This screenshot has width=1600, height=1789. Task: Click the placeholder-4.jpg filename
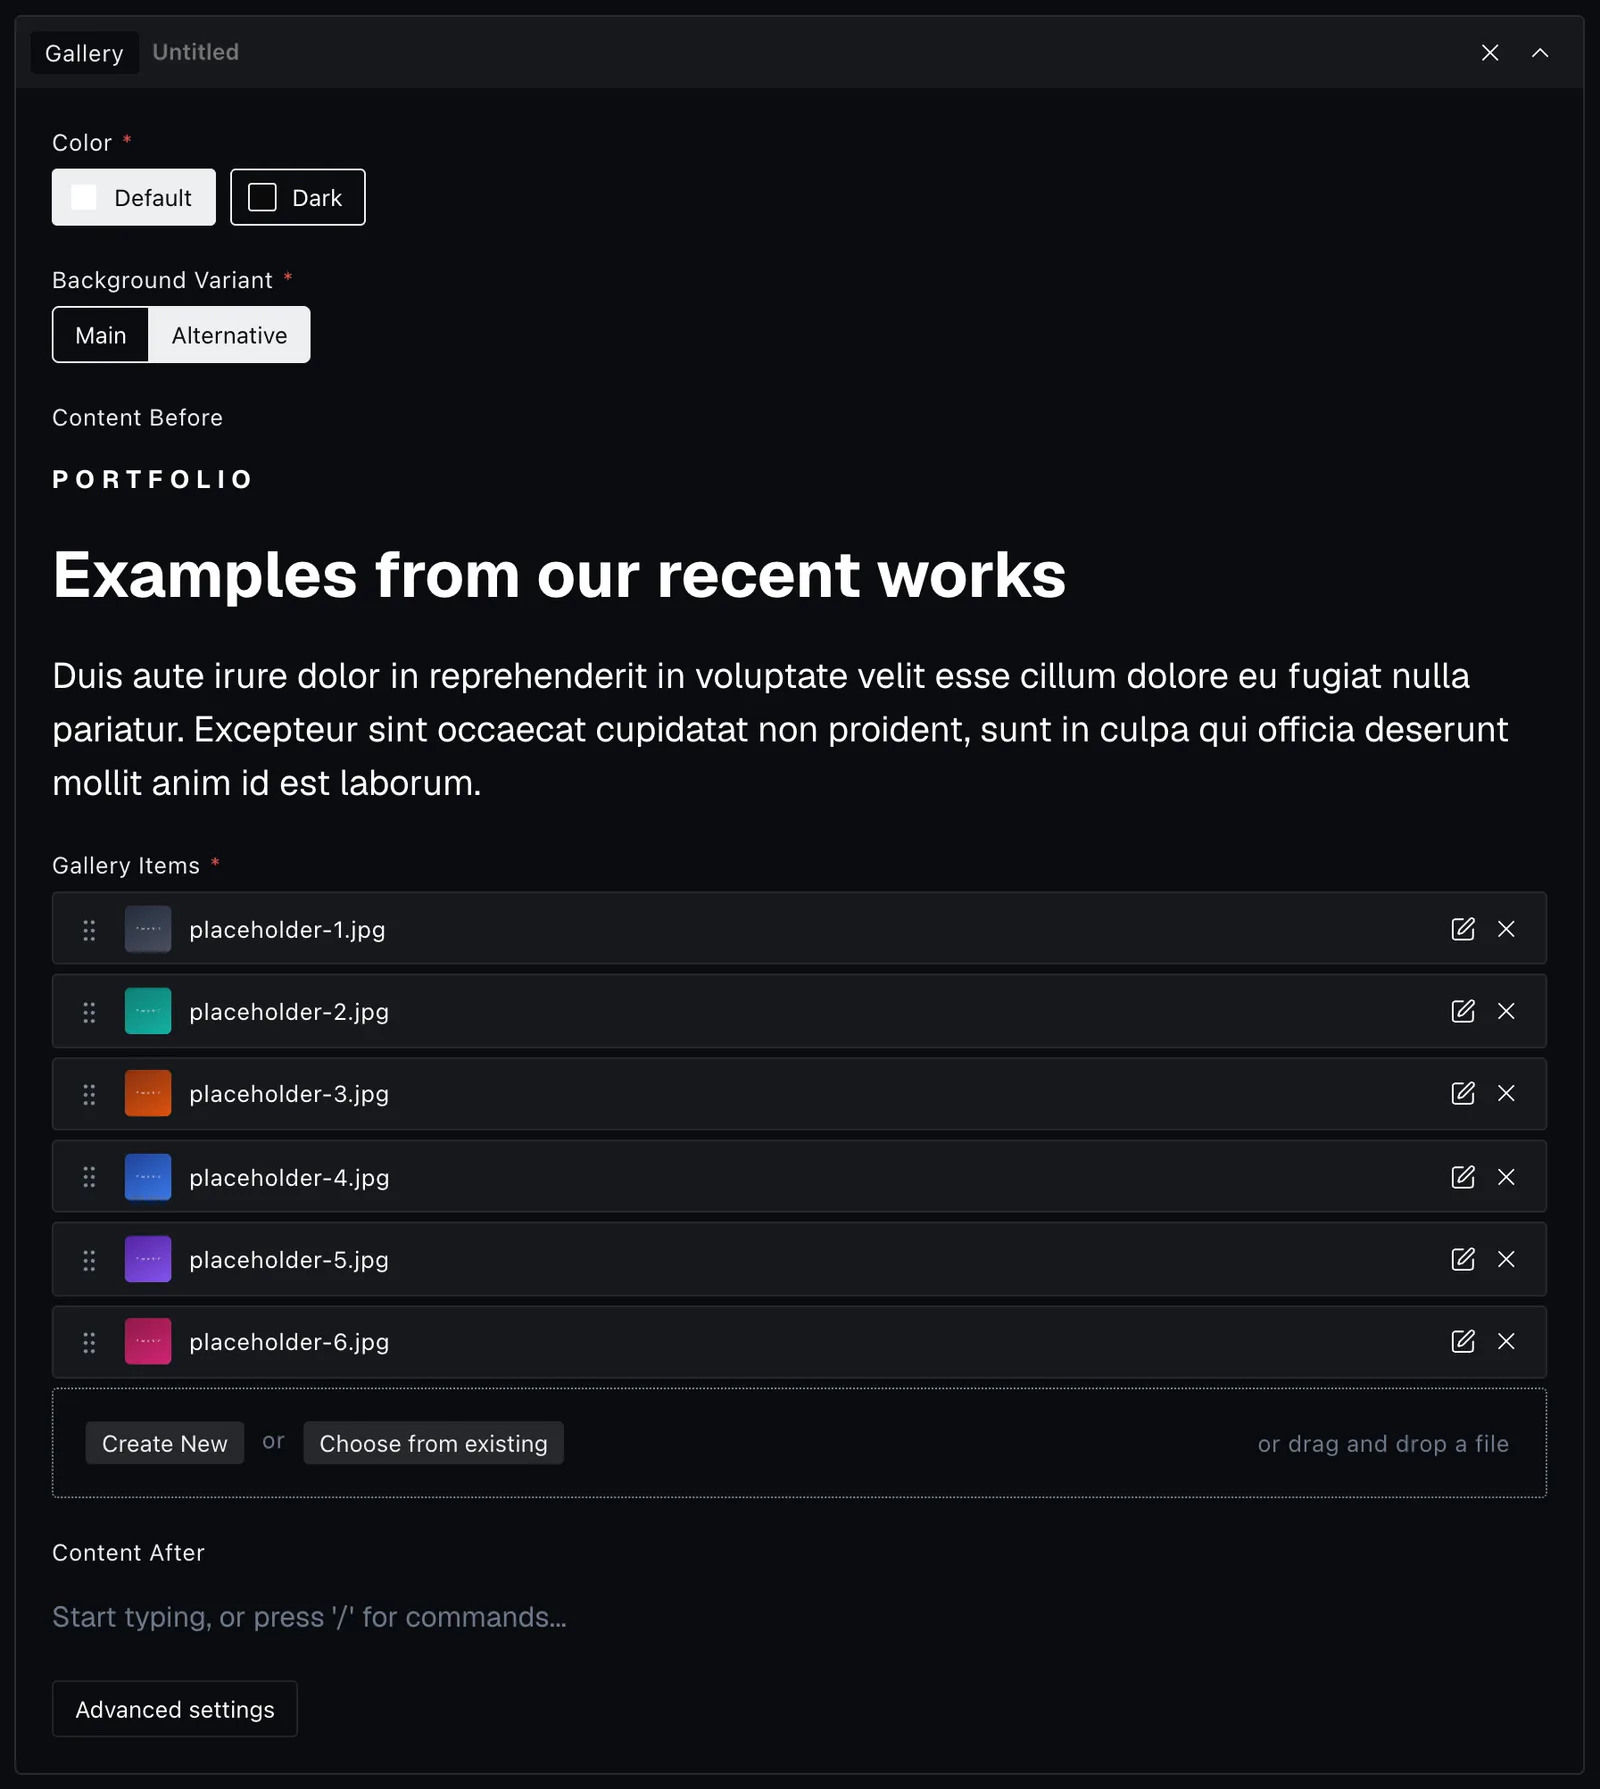coord(289,1178)
